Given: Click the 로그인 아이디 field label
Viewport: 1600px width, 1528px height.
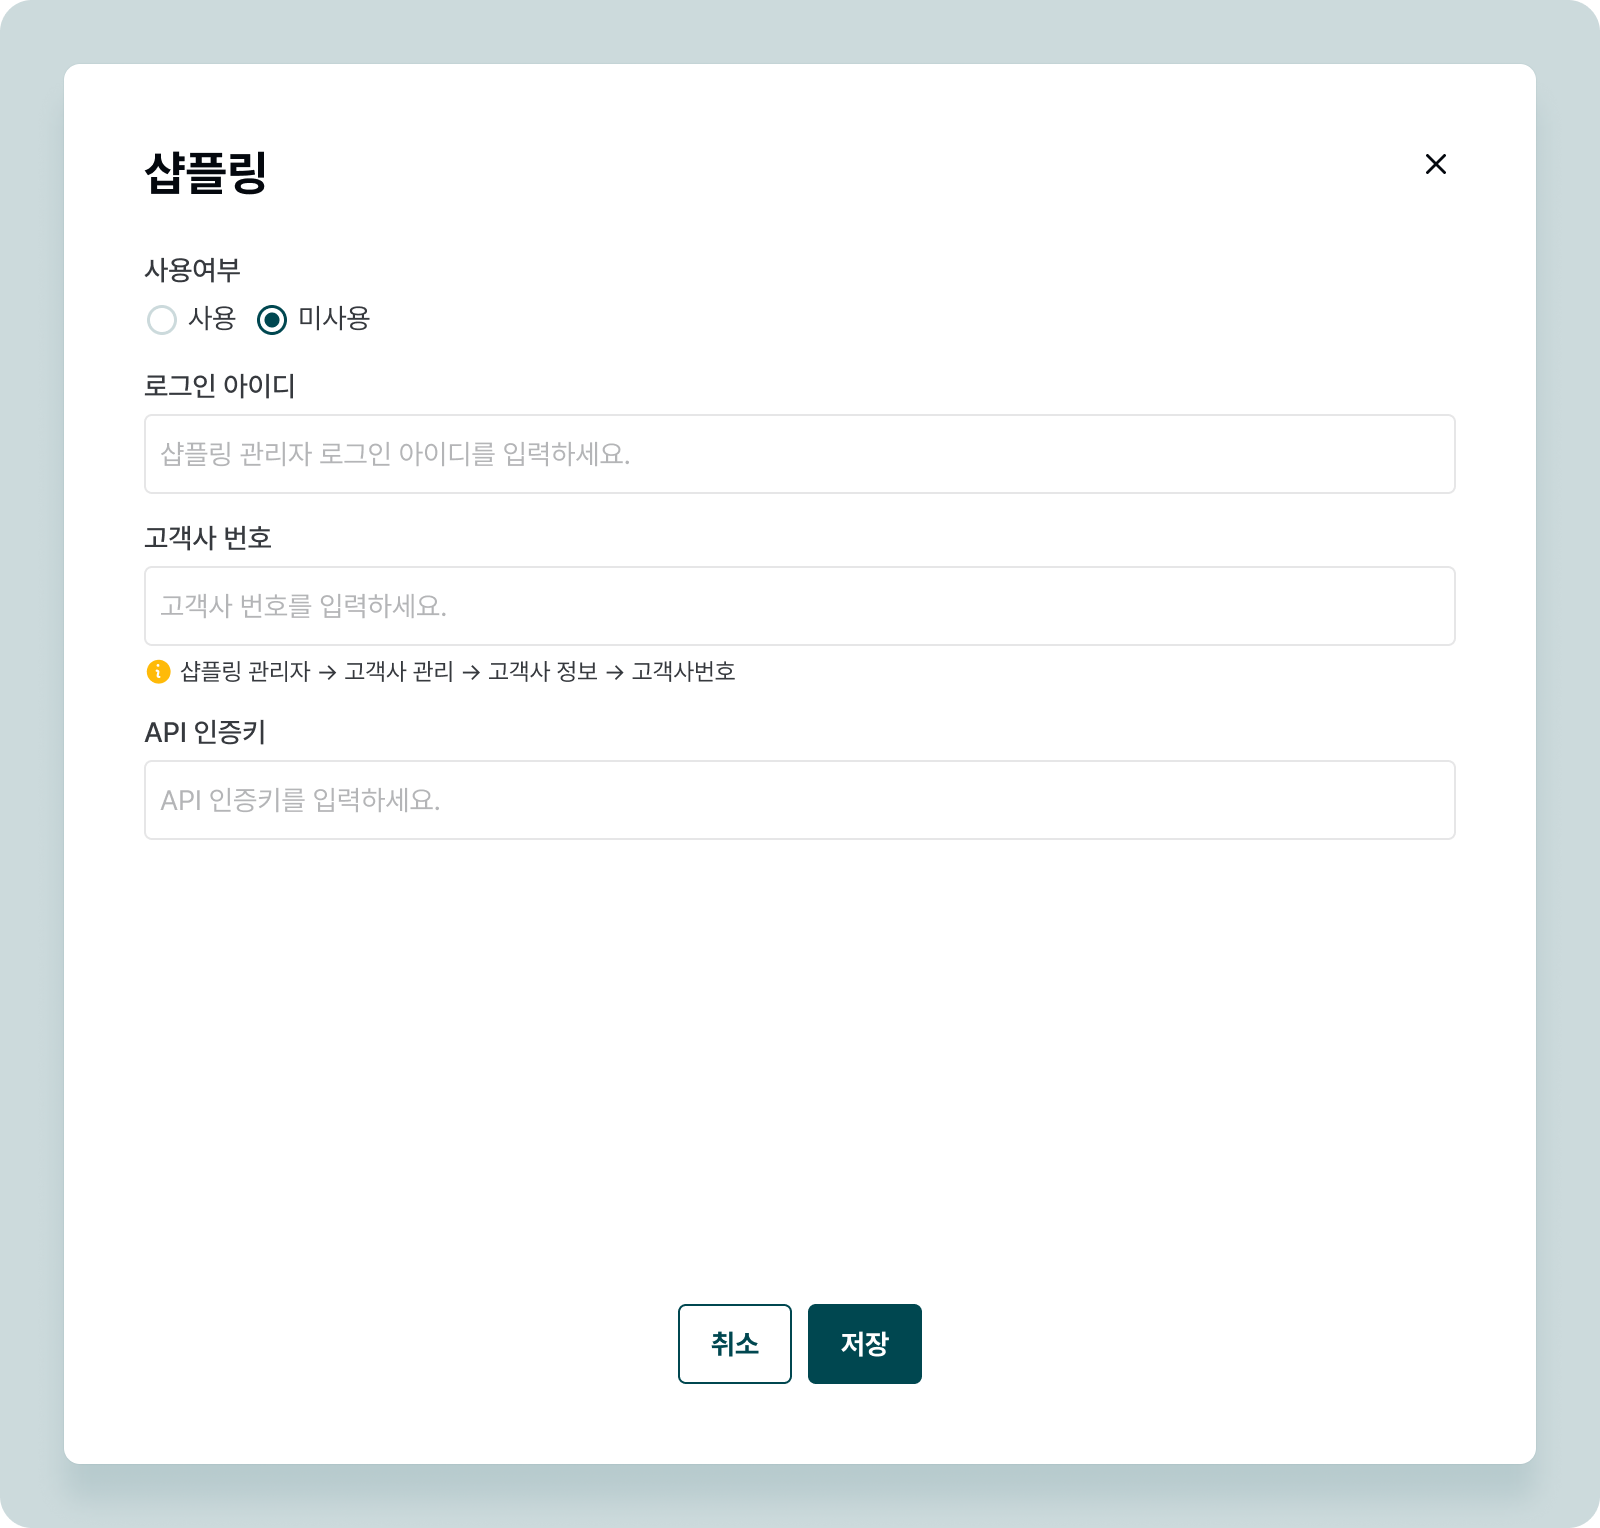Looking at the screenshot, I should [220, 386].
